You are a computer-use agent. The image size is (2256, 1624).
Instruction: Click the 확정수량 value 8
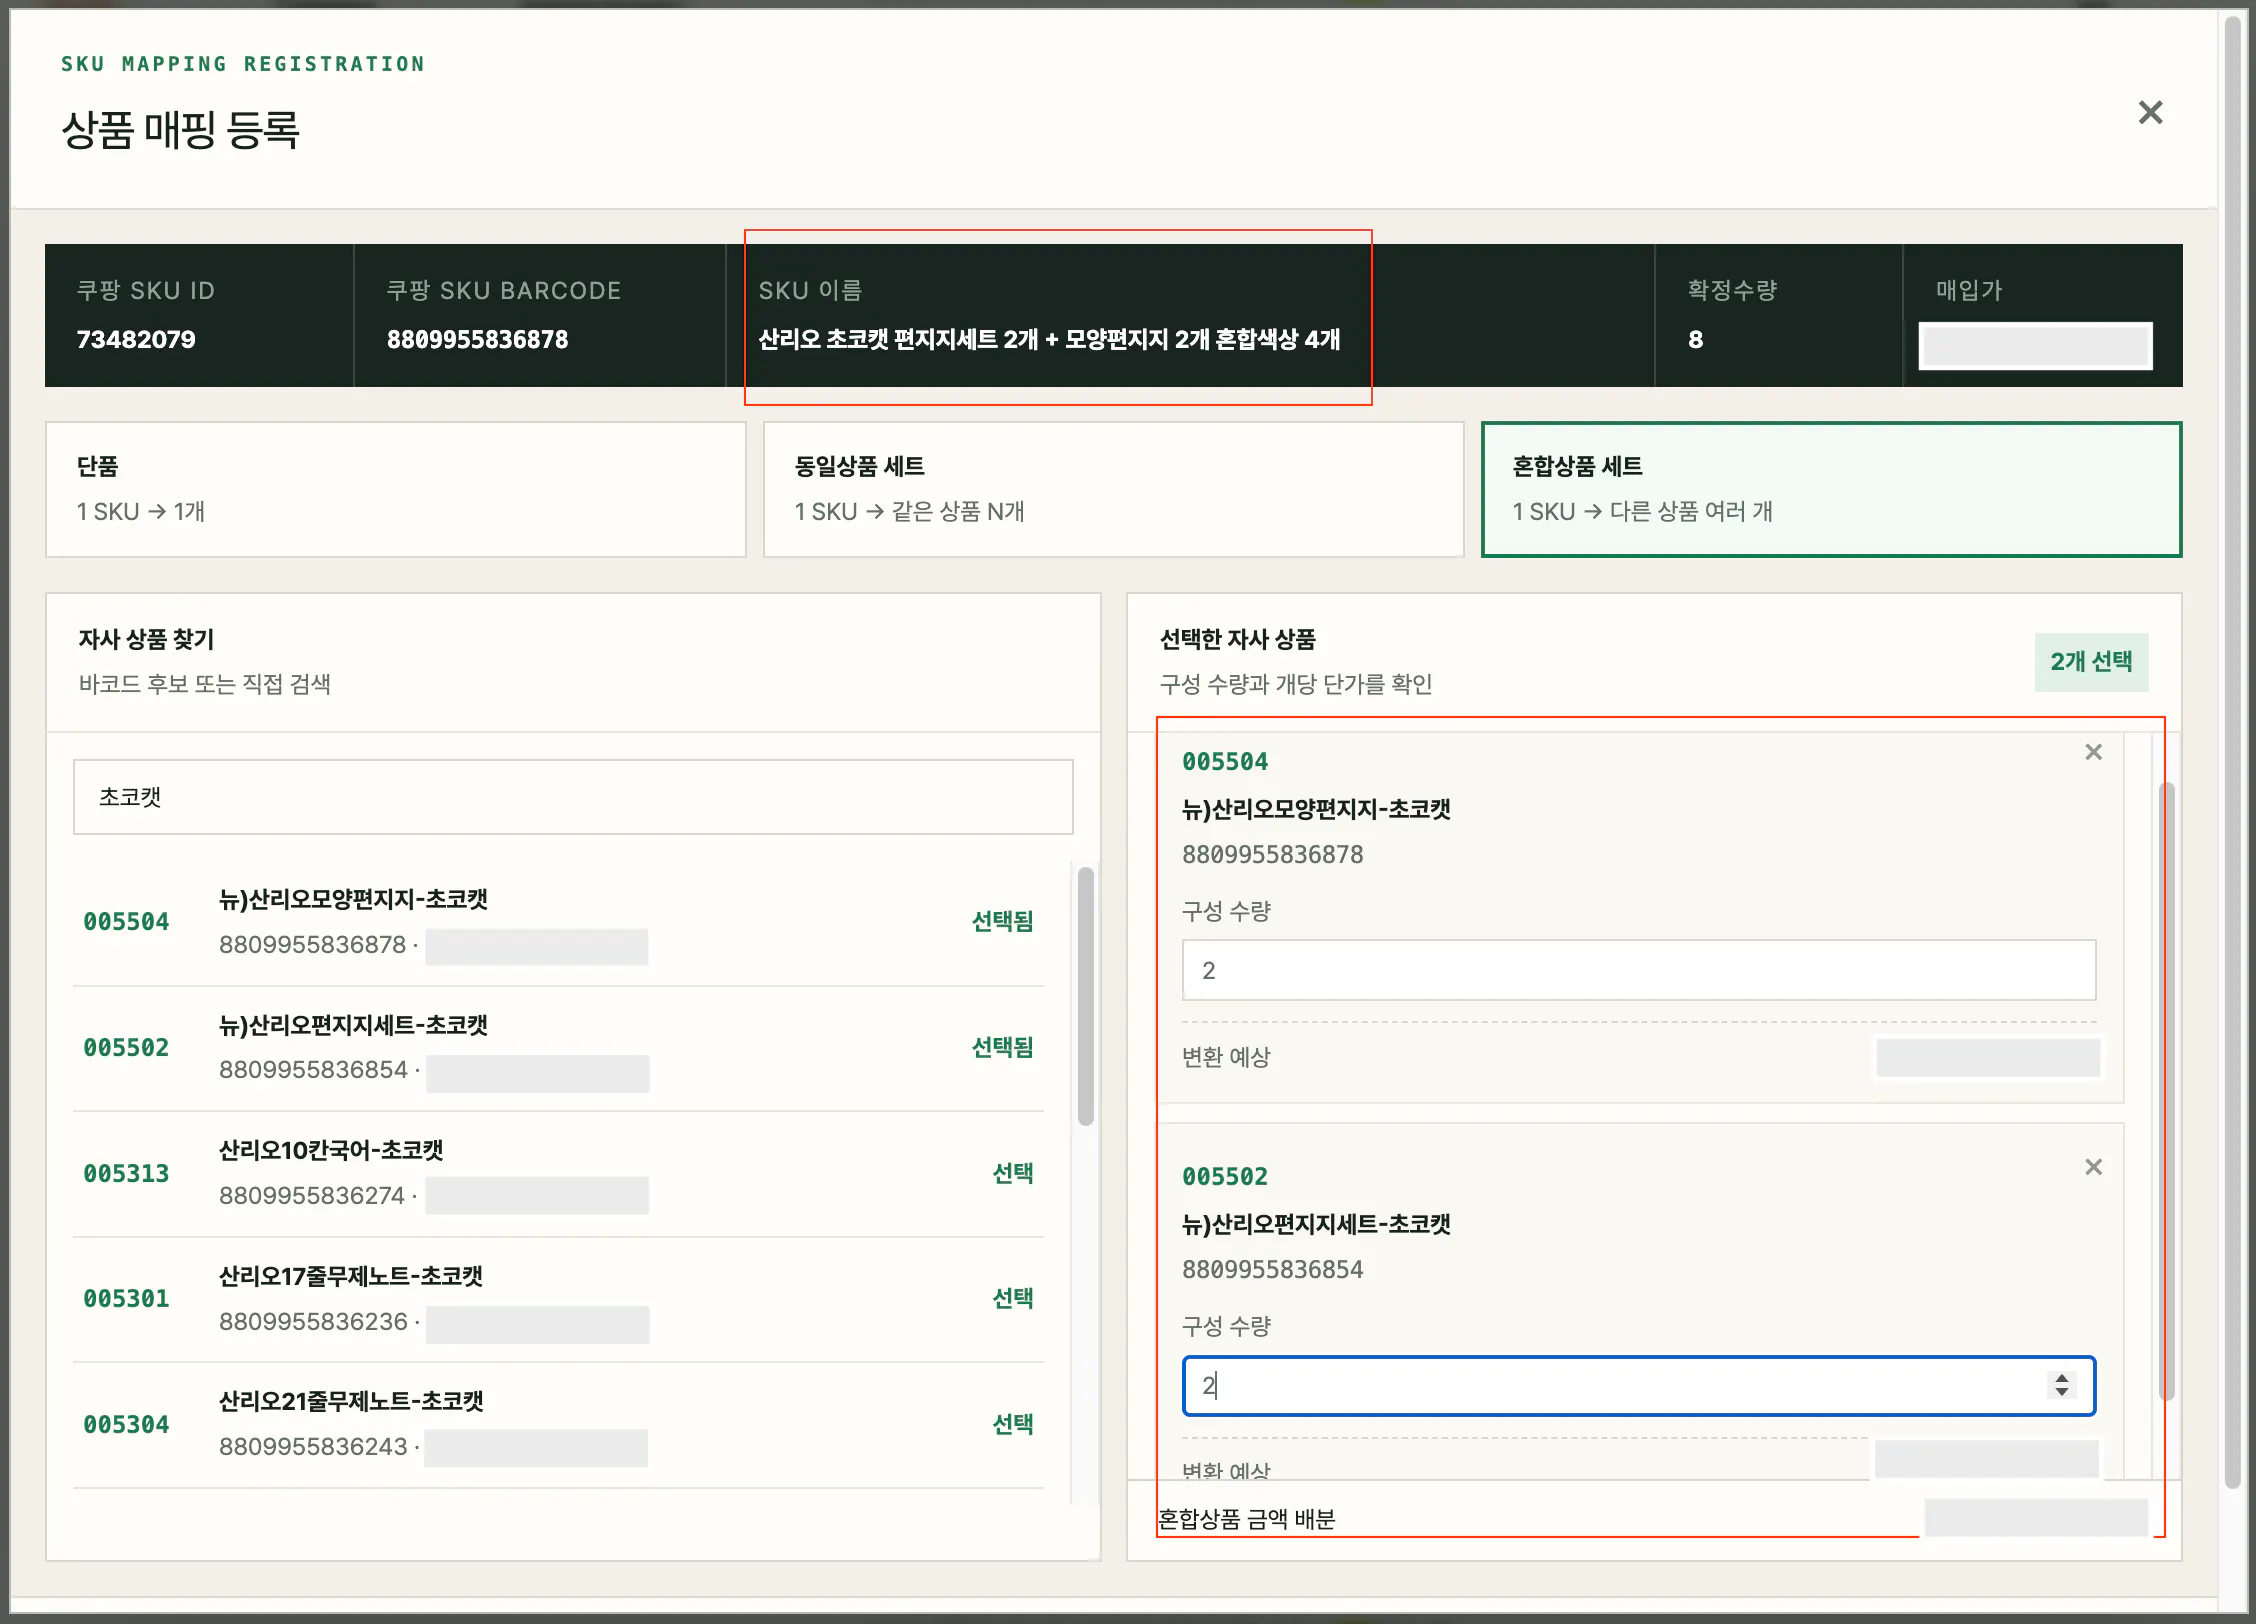pos(1695,340)
